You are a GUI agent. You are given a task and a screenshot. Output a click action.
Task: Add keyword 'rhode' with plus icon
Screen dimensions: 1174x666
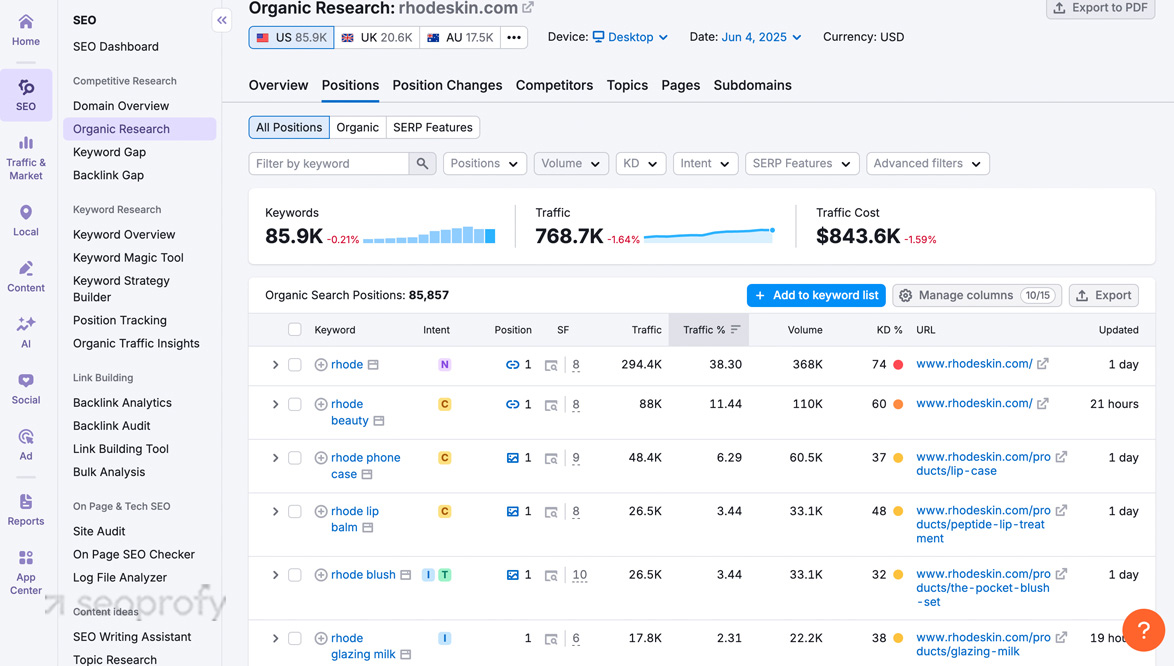tap(320, 364)
